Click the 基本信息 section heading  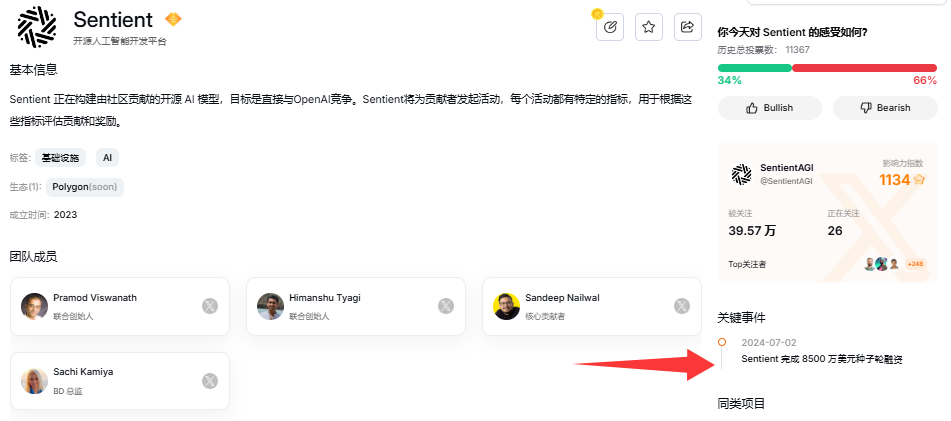[x=33, y=70]
